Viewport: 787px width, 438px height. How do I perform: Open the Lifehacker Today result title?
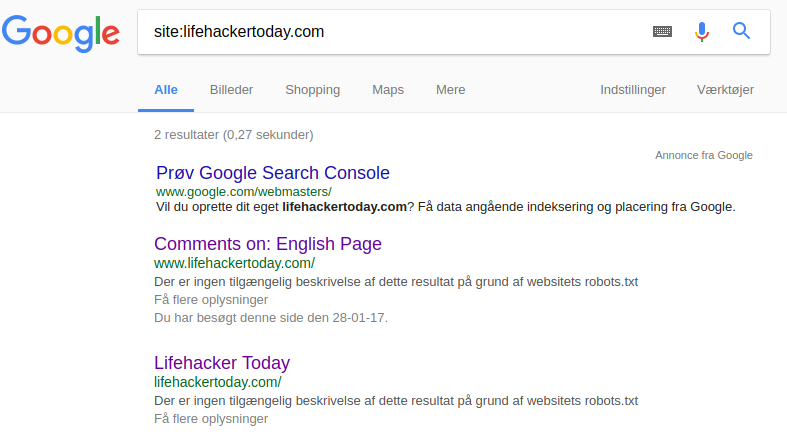[222, 363]
